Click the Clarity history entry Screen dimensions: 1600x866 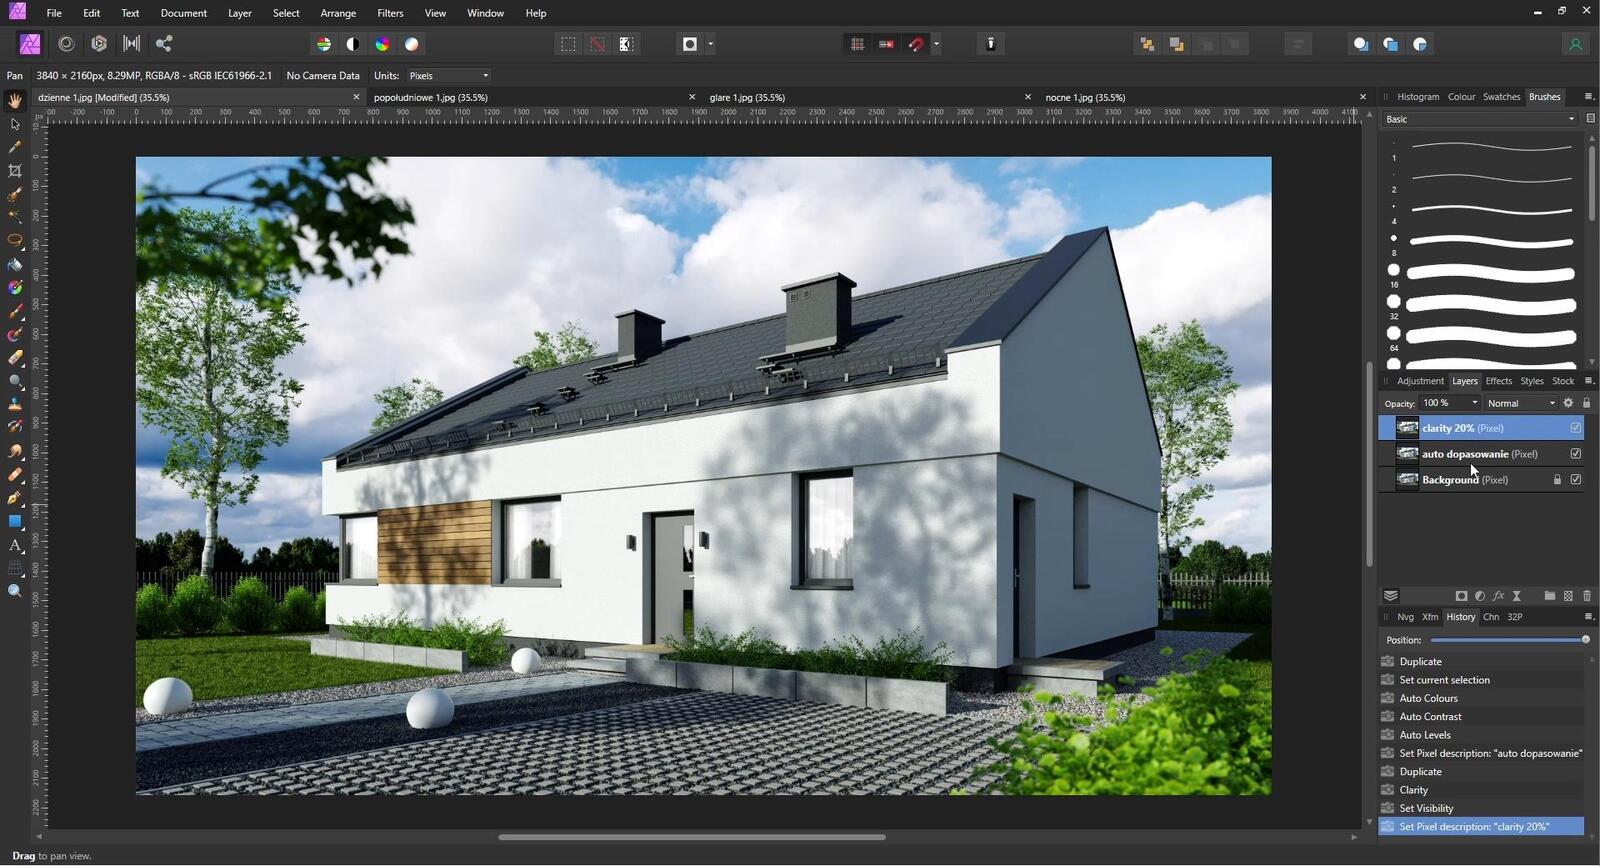click(x=1414, y=790)
